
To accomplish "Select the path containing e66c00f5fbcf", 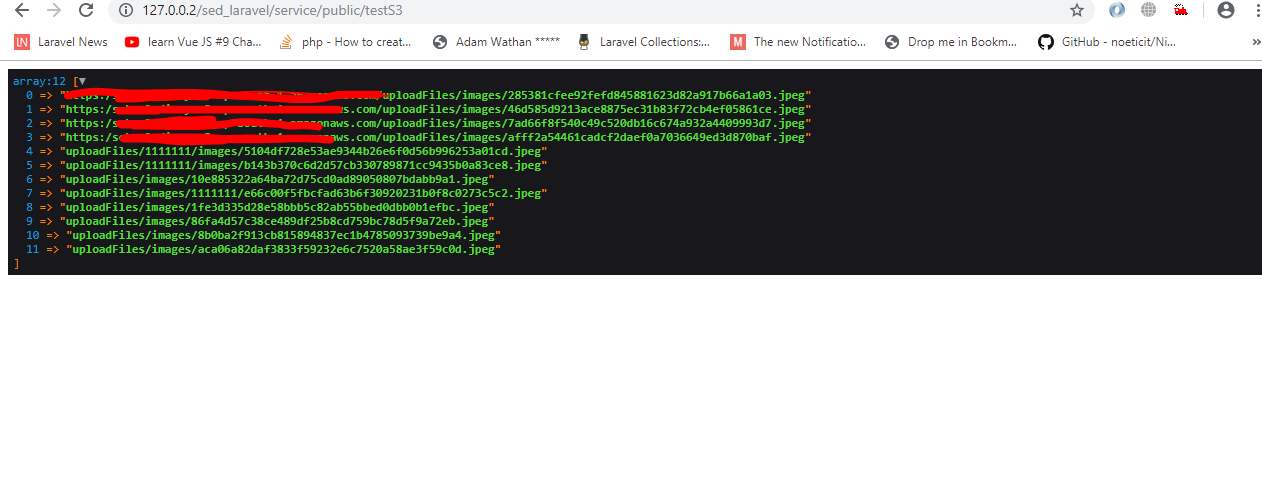I will 304,193.
